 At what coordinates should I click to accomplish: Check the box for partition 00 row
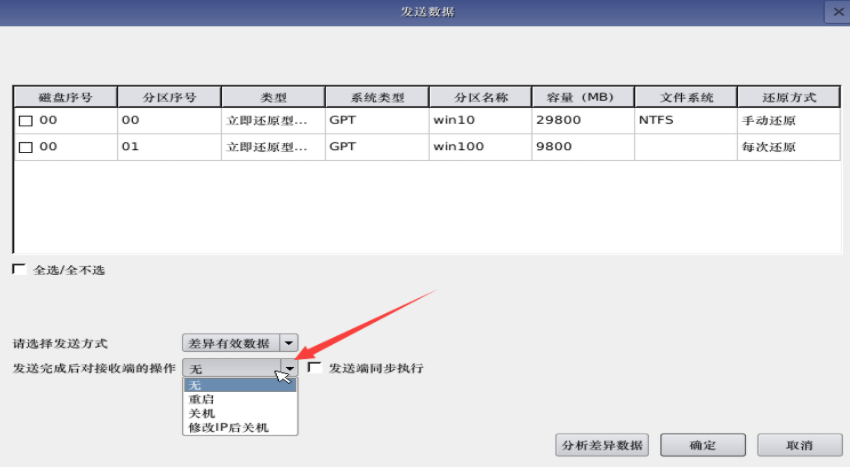click(26, 121)
